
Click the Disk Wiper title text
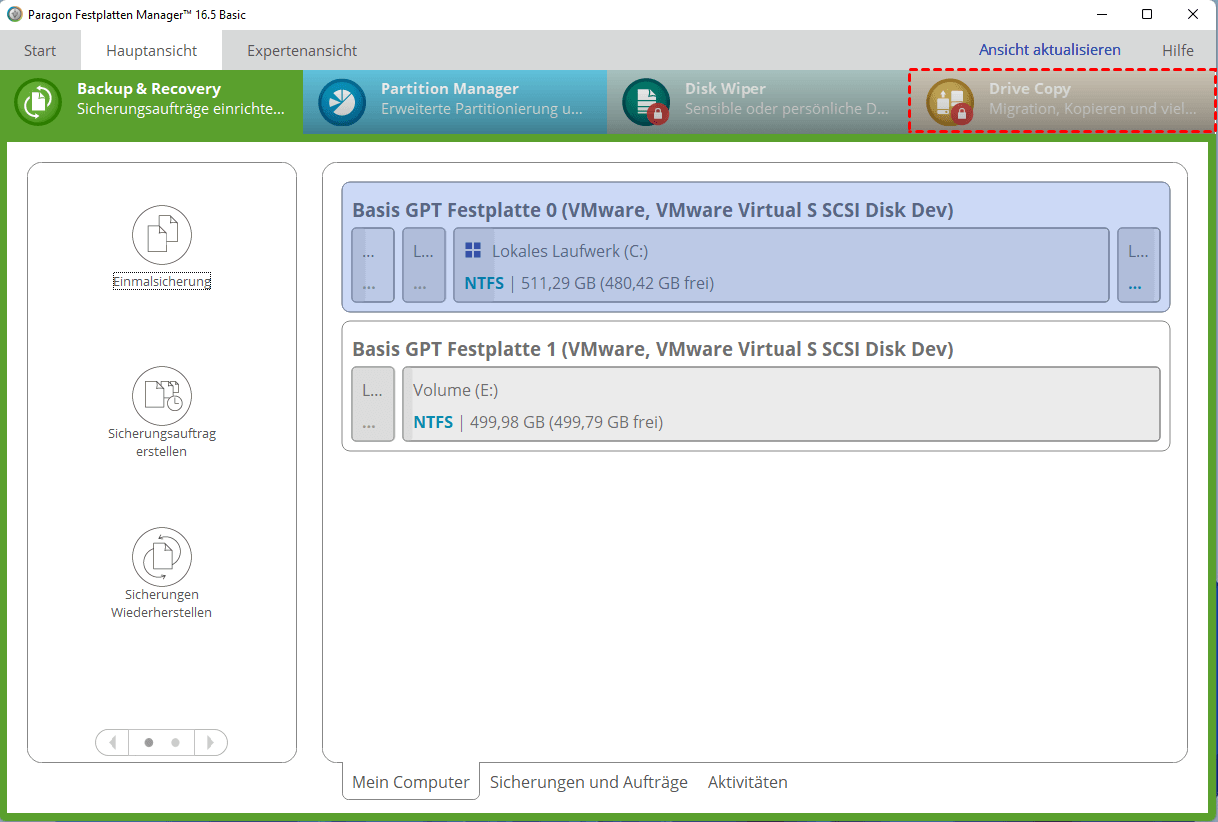pos(725,89)
